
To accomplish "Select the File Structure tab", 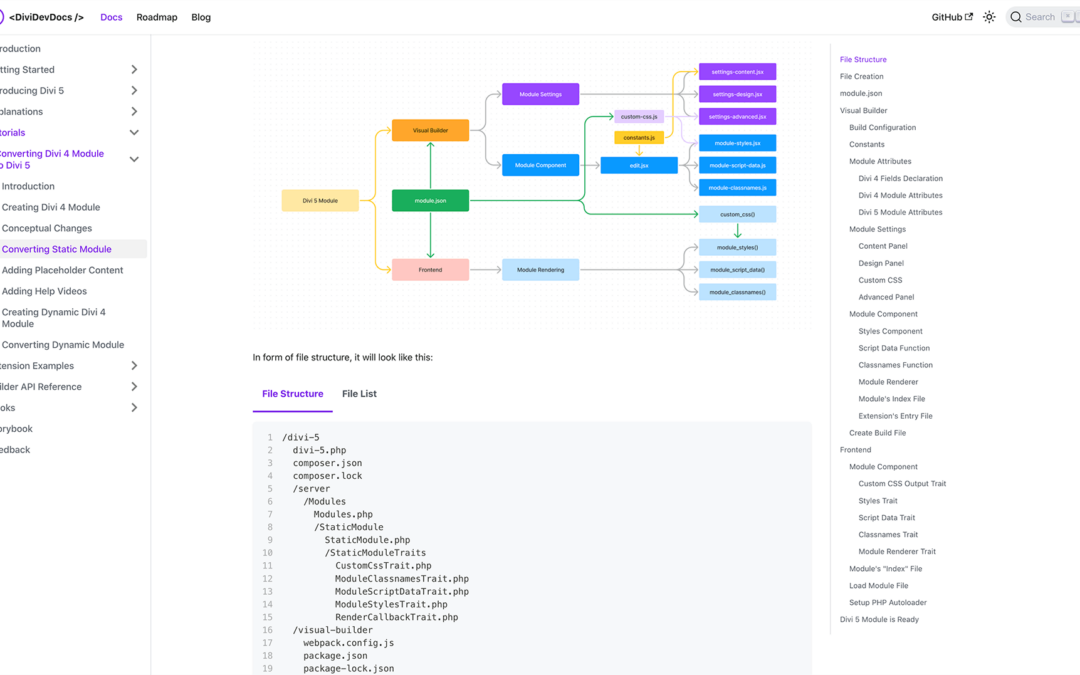I will 292,394.
